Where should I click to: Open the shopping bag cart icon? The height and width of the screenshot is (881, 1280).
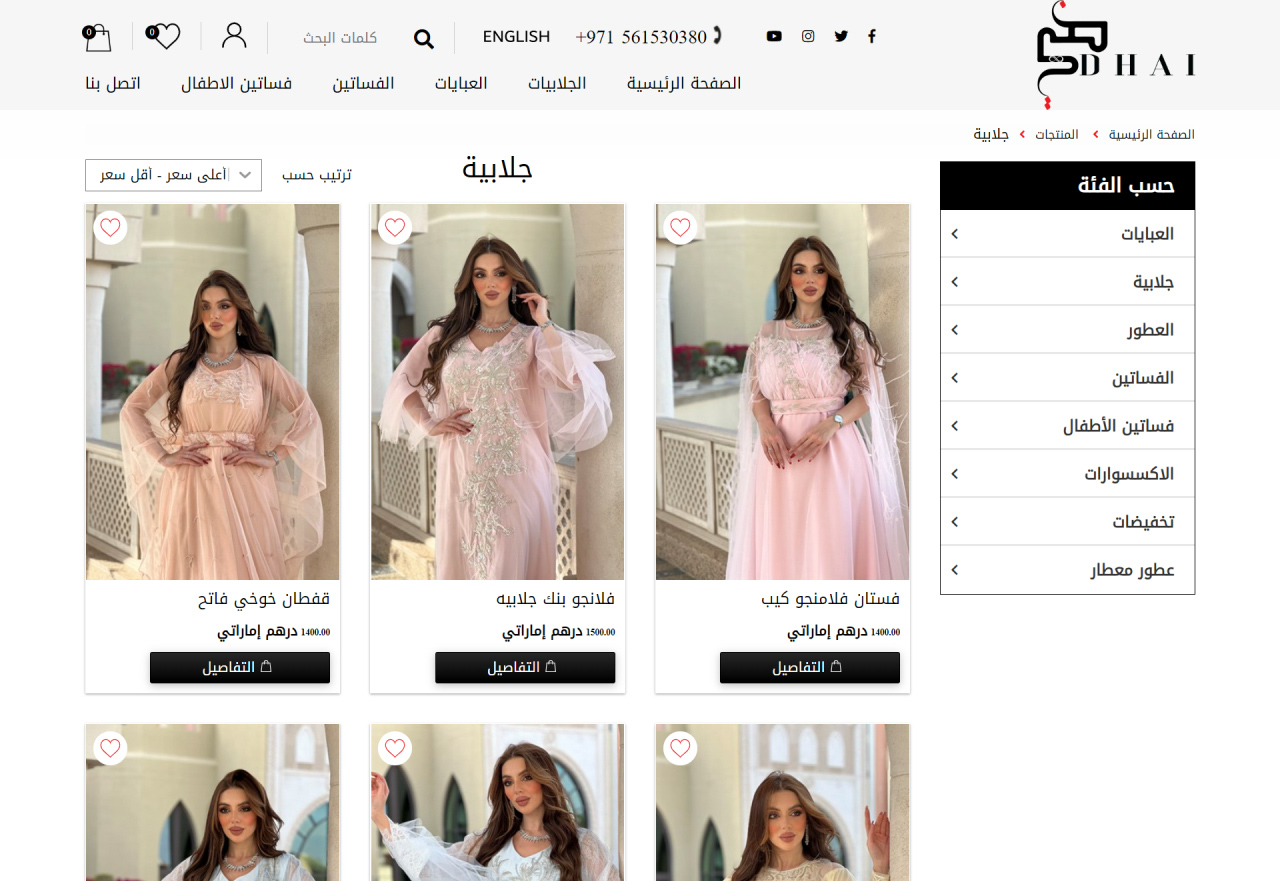pos(97,37)
